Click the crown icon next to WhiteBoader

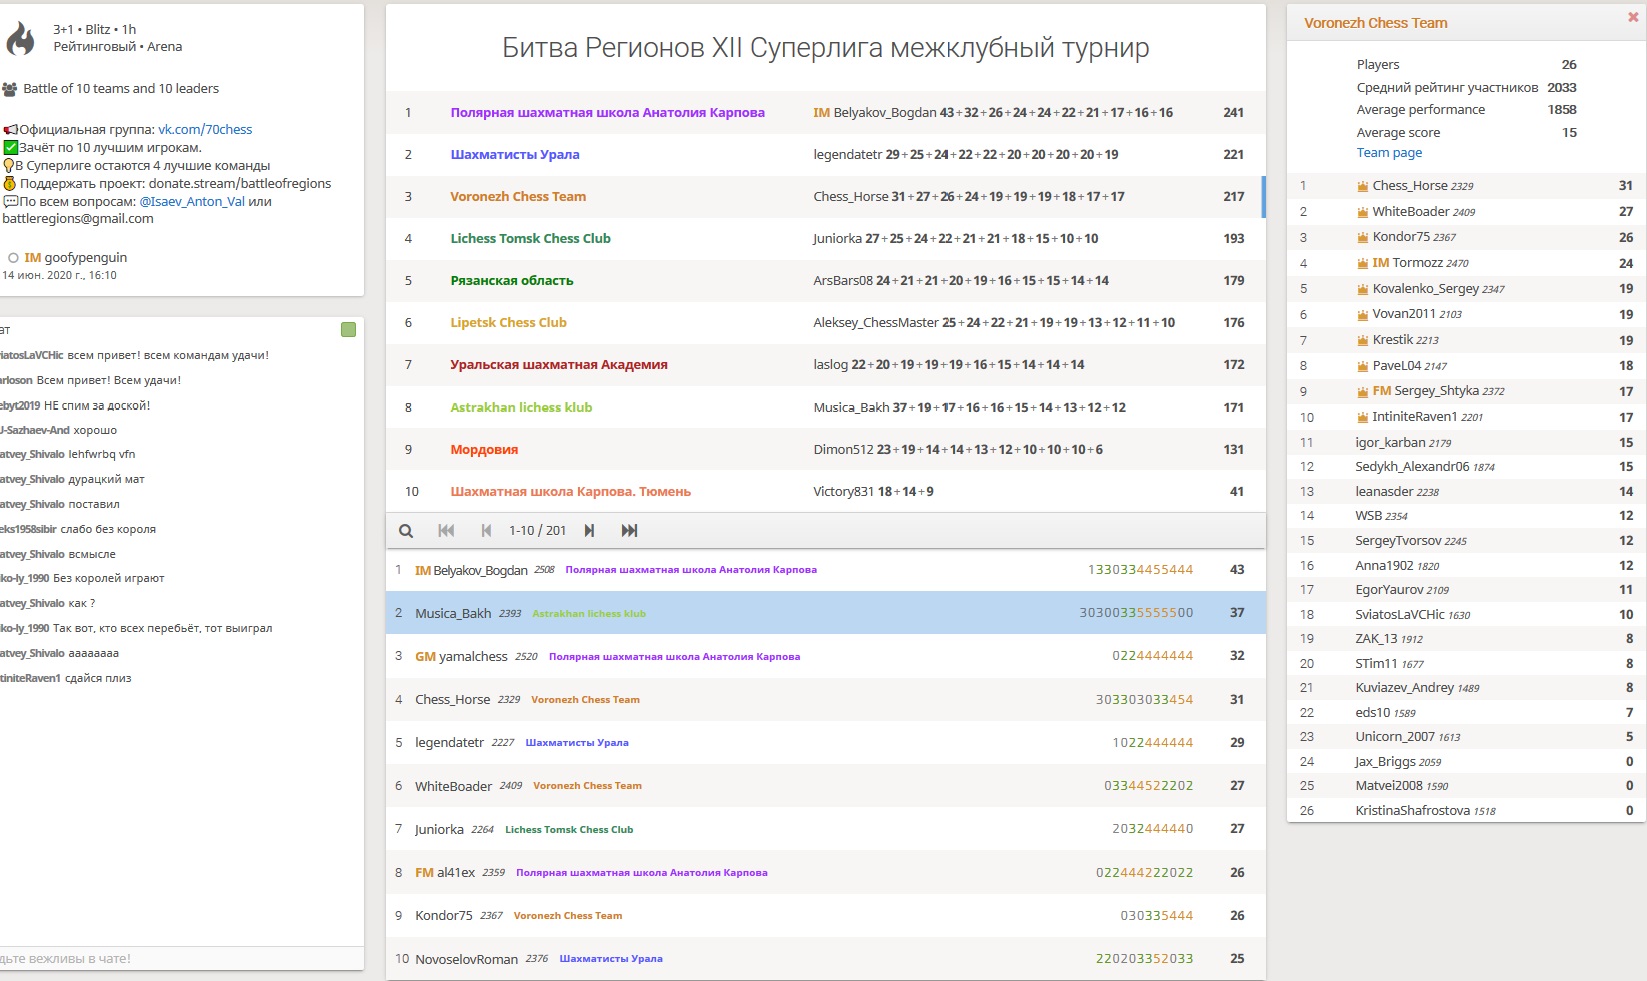[1362, 212]
